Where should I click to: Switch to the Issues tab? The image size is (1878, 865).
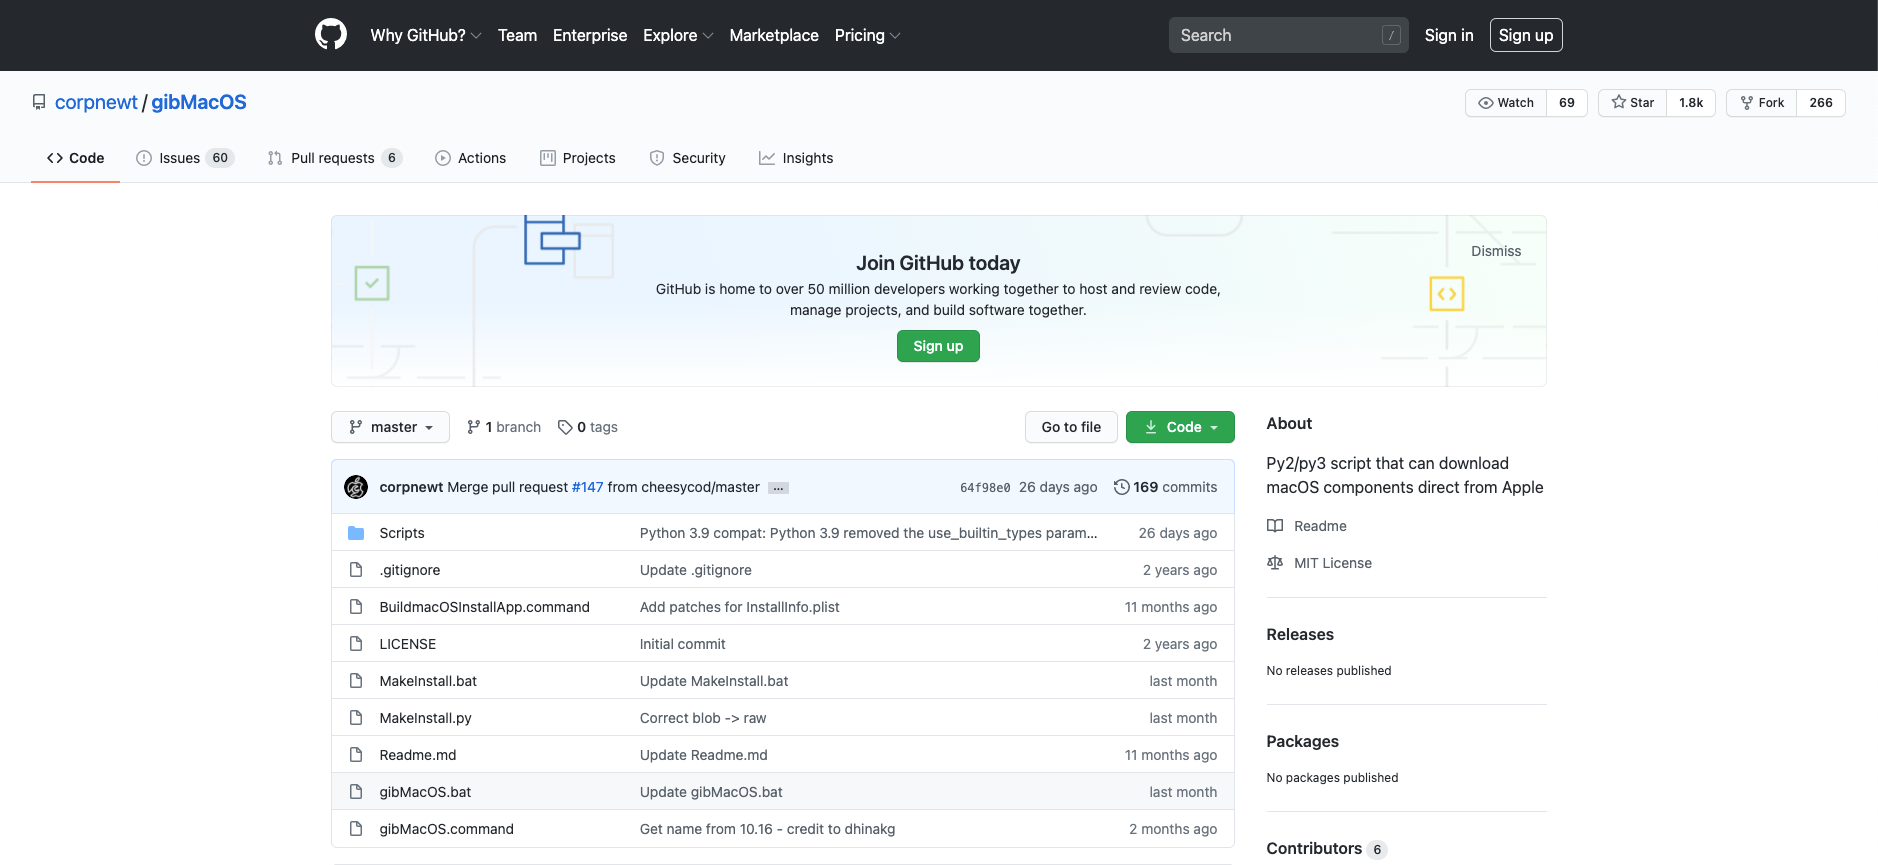(x=185, y=158)
